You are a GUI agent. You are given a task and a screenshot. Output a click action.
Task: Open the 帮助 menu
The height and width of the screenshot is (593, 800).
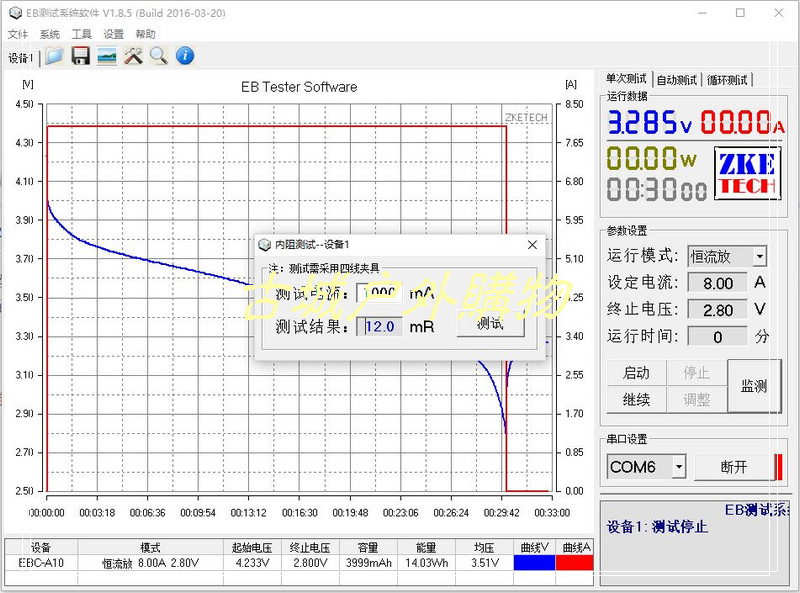[x=145, y=34]
